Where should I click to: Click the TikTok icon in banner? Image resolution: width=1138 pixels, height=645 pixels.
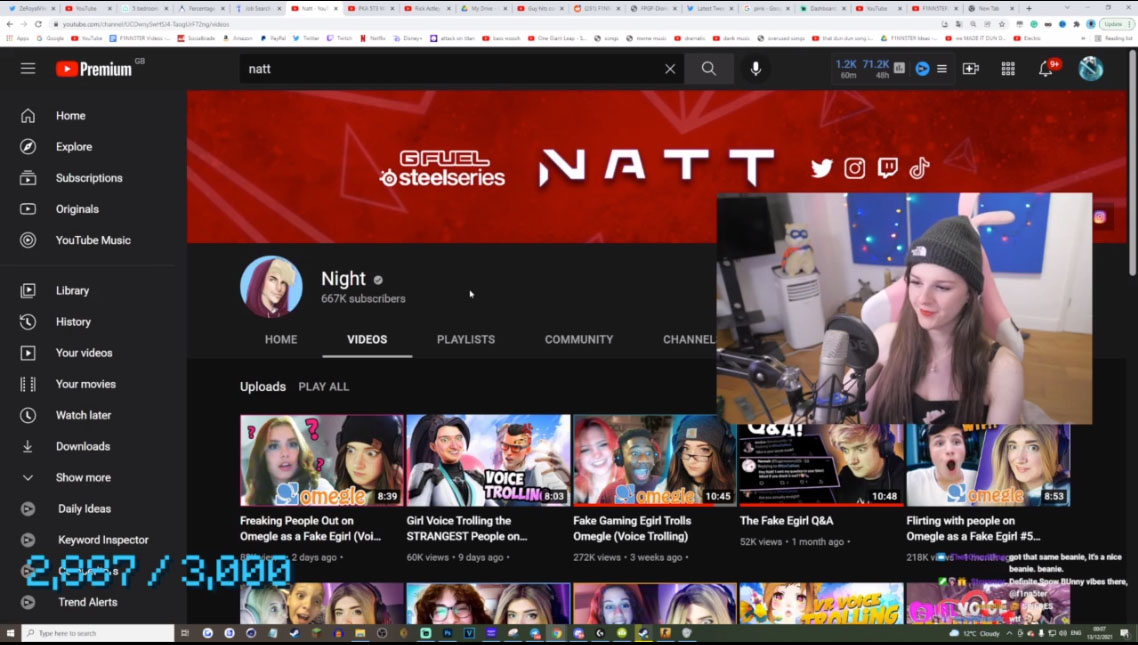coord(920,168)
